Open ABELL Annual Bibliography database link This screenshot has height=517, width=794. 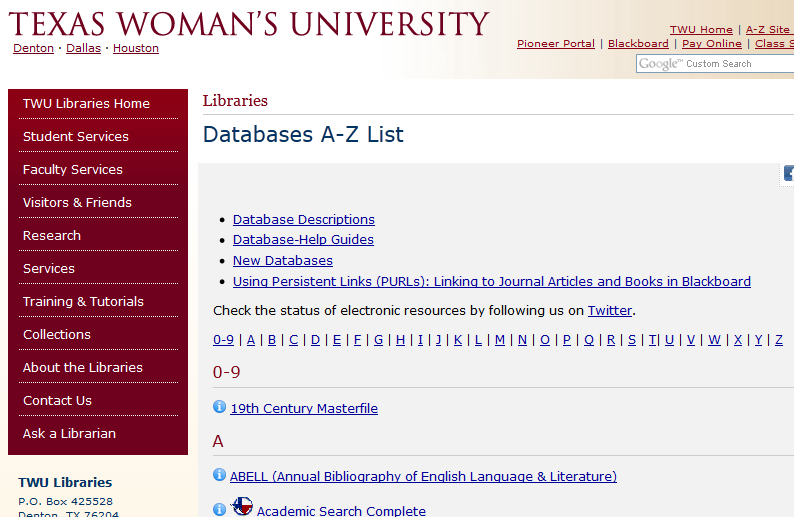[x=423, y=476]
